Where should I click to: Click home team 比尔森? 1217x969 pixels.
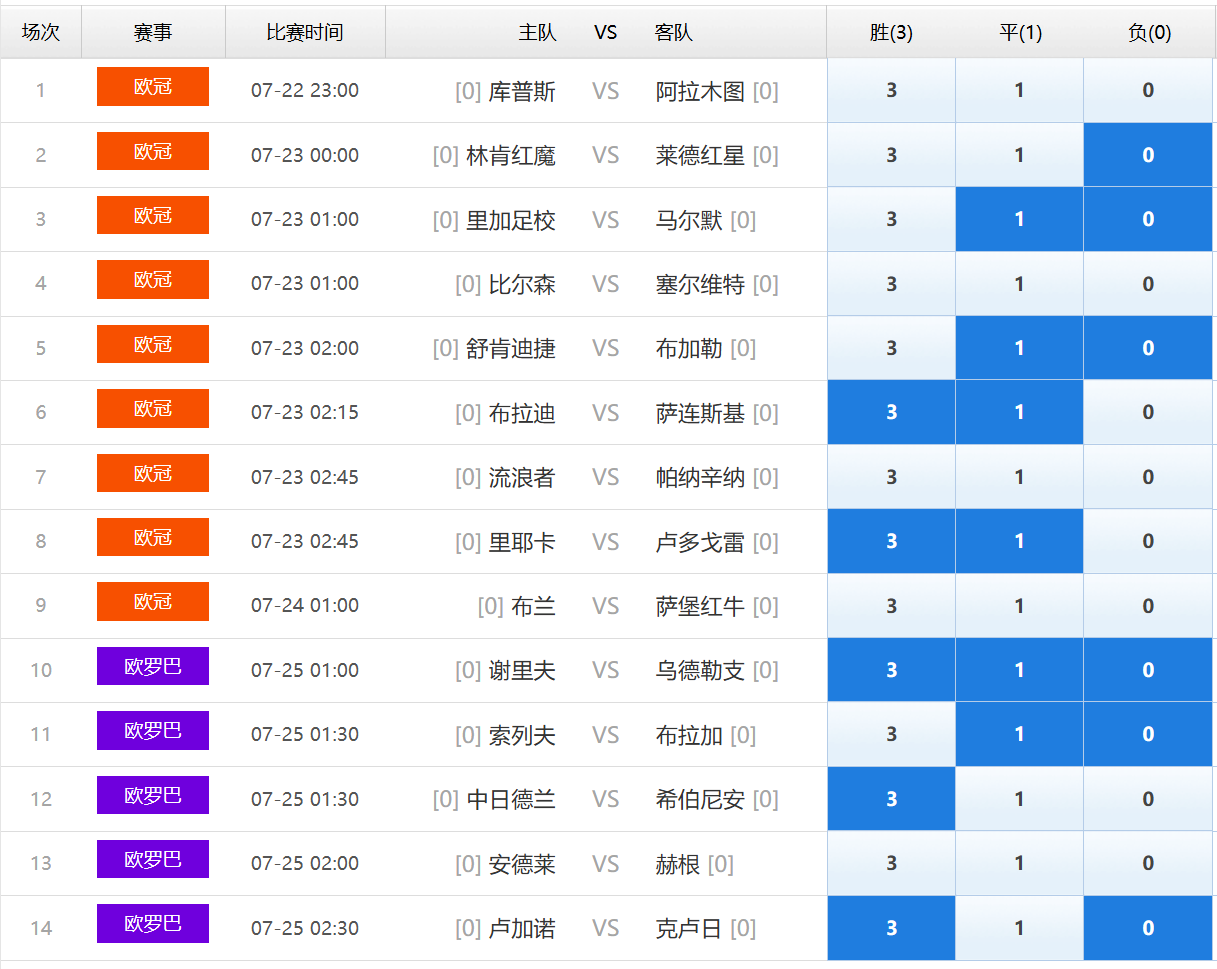522,285
